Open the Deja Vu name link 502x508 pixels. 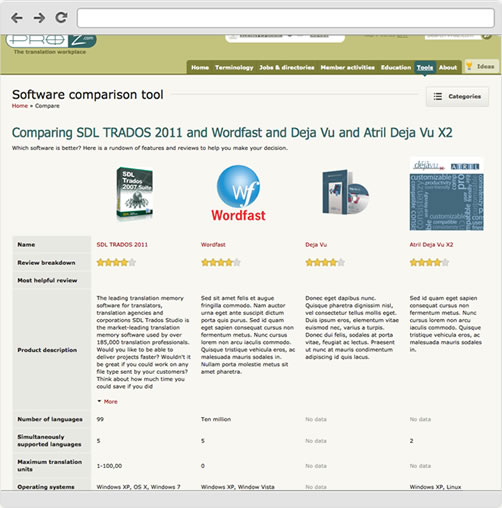click(x=316, y=245)
